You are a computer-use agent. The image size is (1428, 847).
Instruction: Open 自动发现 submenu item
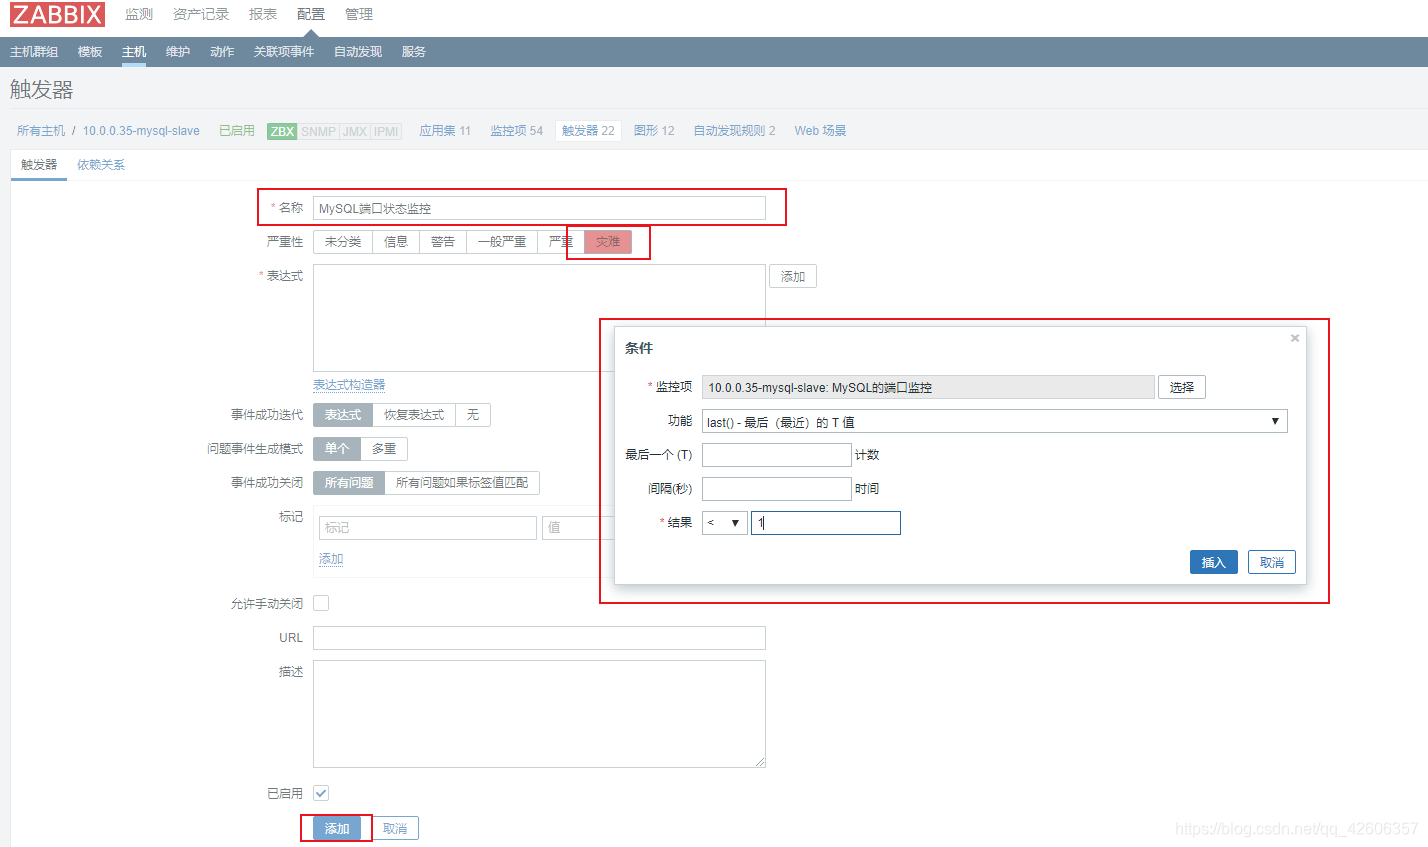tap(358, 52)
